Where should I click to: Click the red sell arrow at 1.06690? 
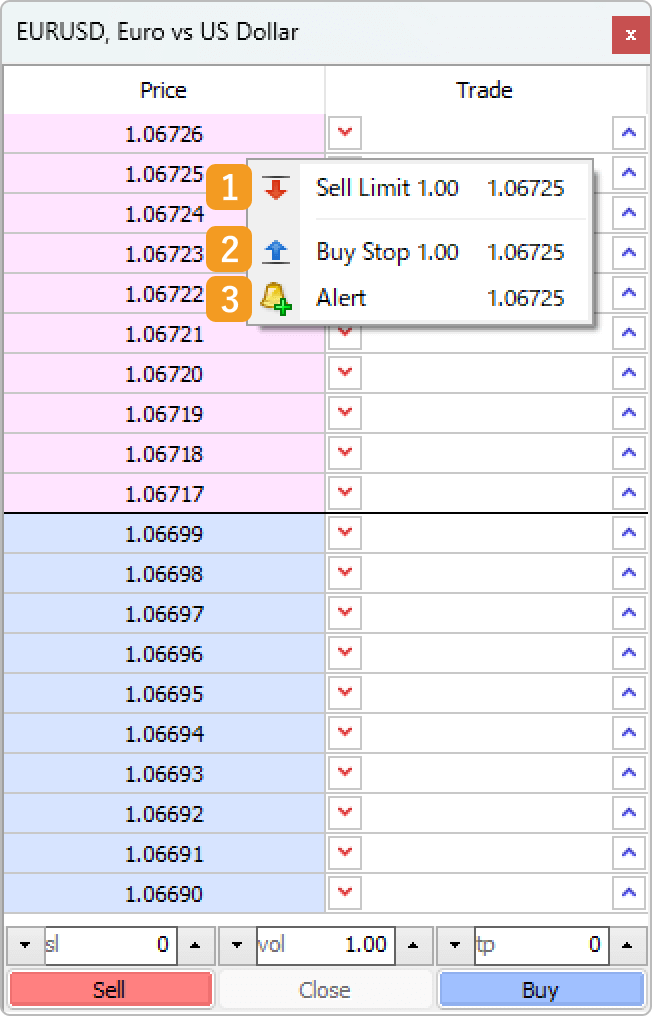pos(345,893)
